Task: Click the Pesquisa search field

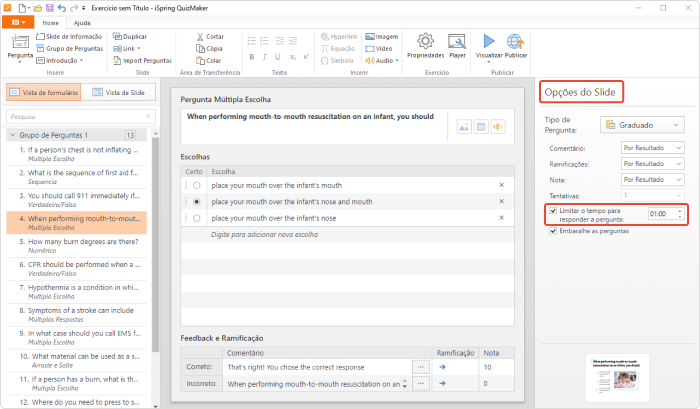Action: pyautogui.click(x=81, y=117)
